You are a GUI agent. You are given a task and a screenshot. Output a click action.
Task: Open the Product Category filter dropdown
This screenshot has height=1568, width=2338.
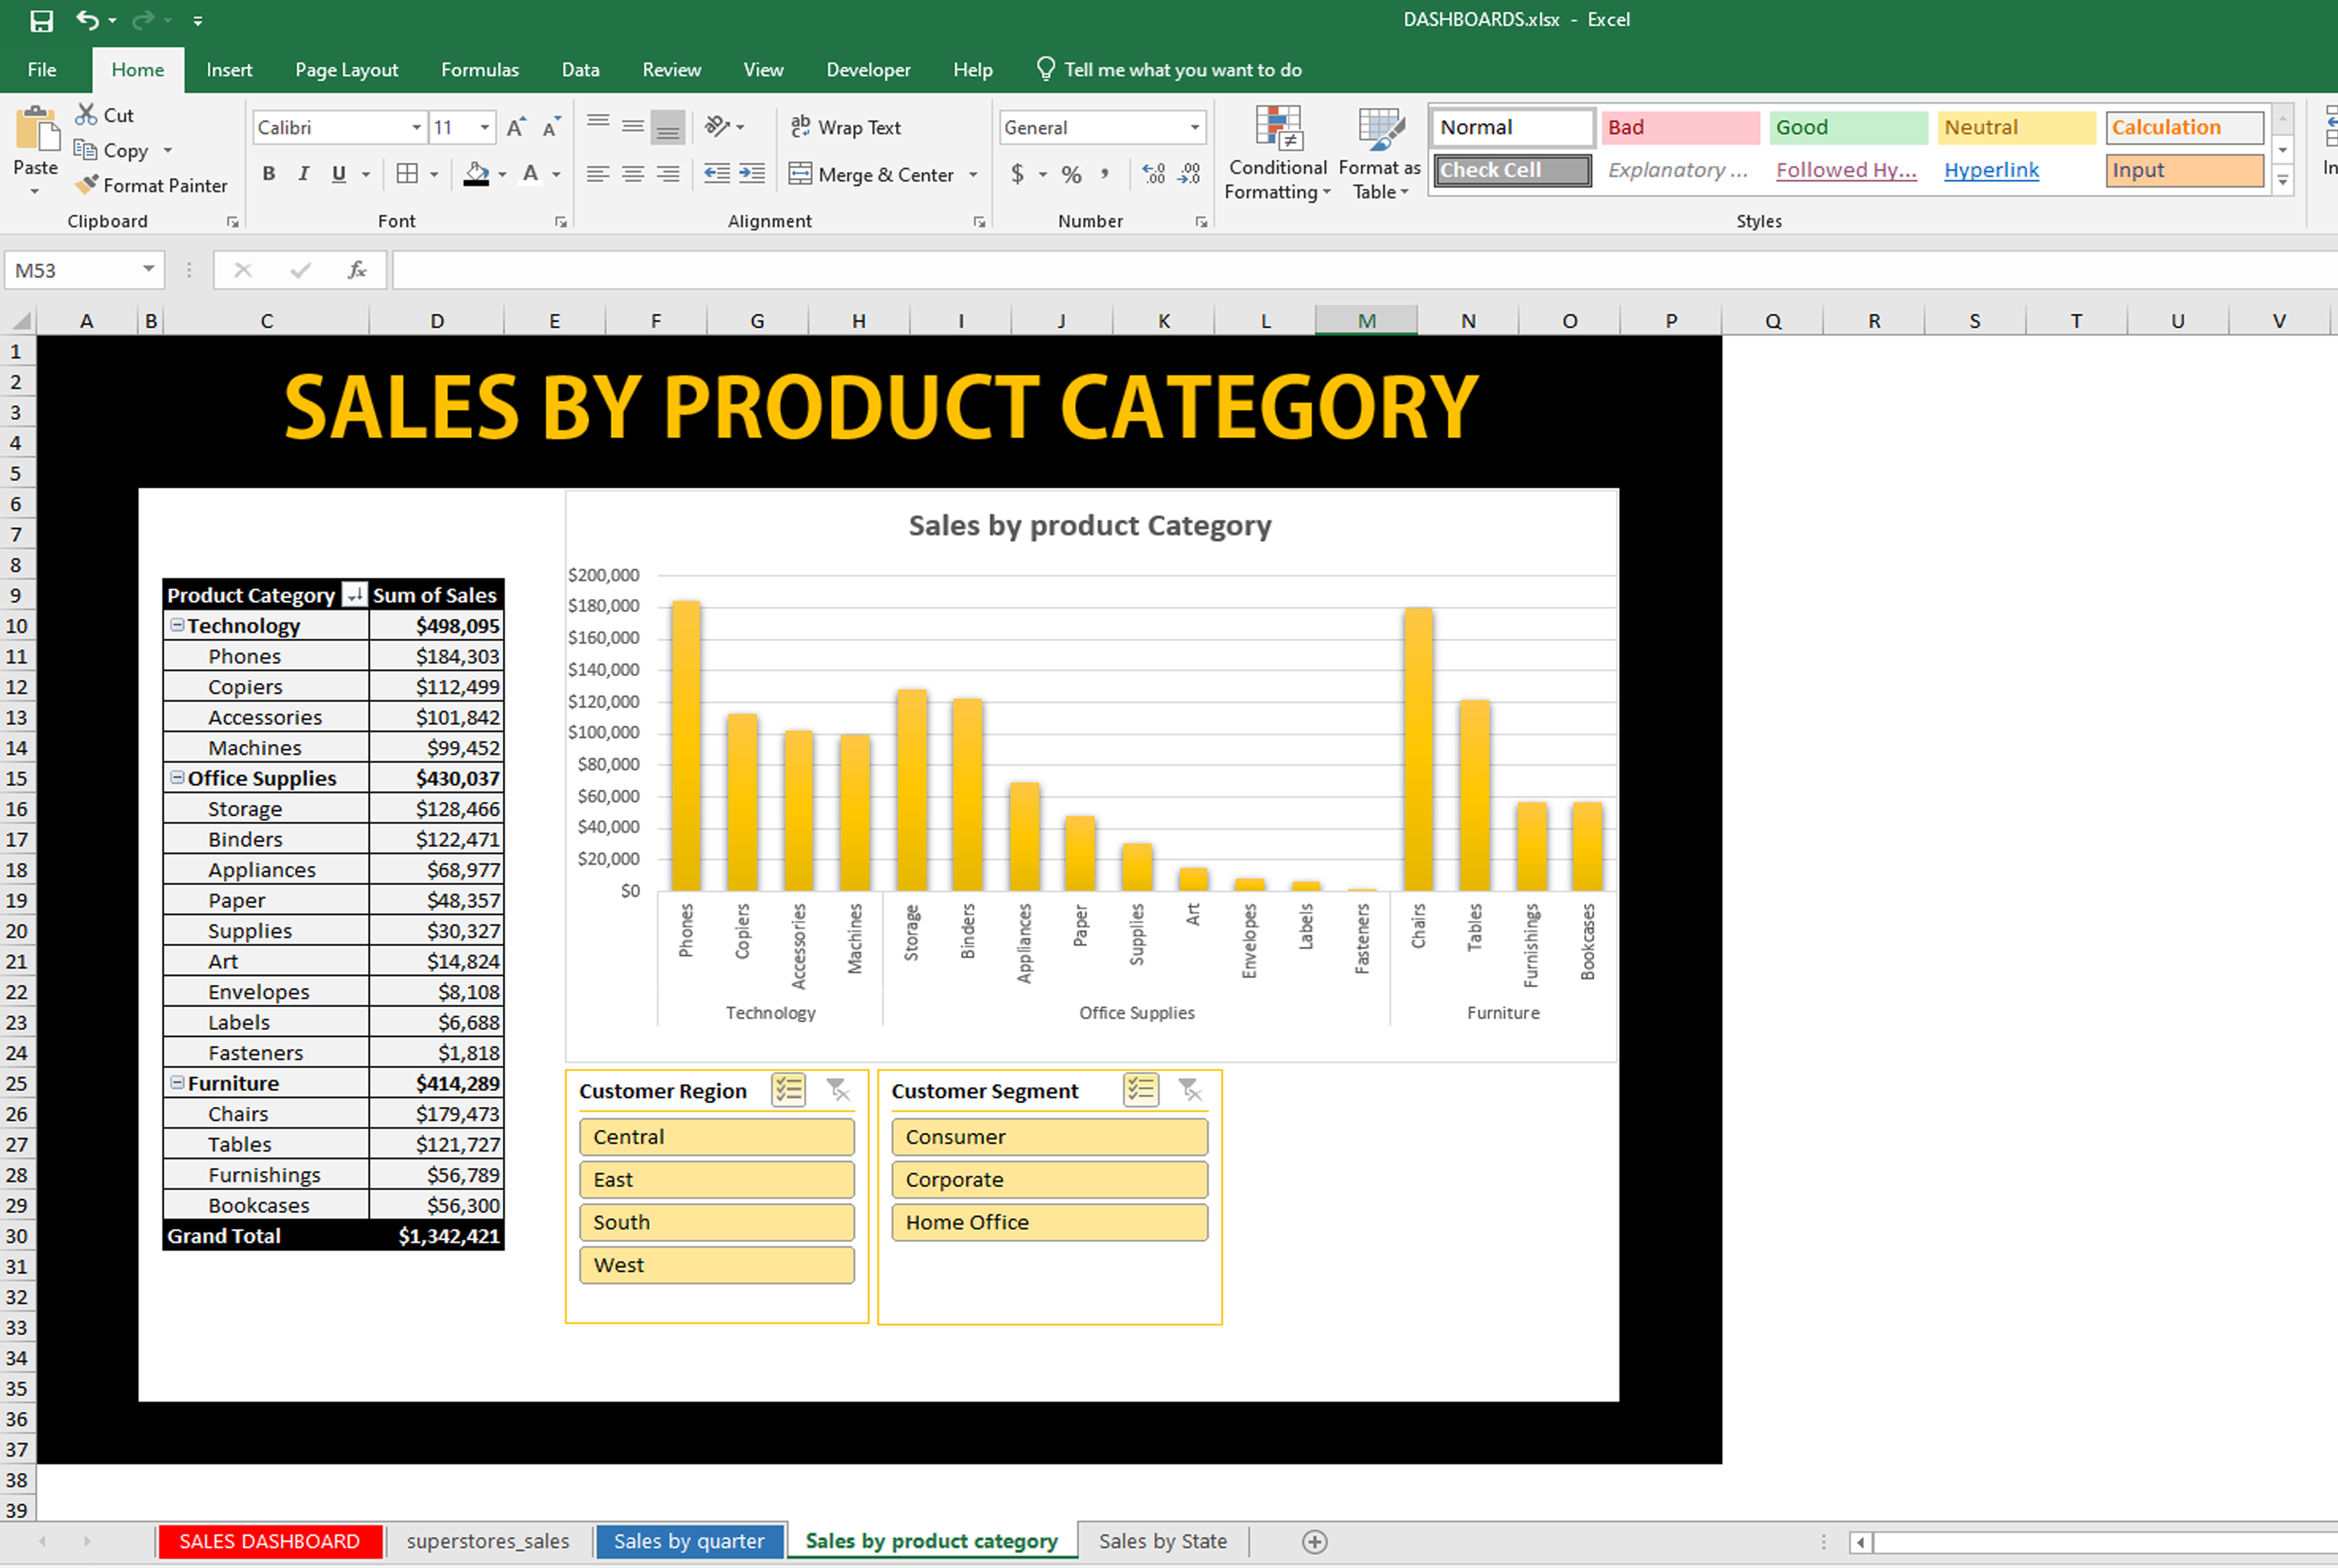tap(354, 595)
